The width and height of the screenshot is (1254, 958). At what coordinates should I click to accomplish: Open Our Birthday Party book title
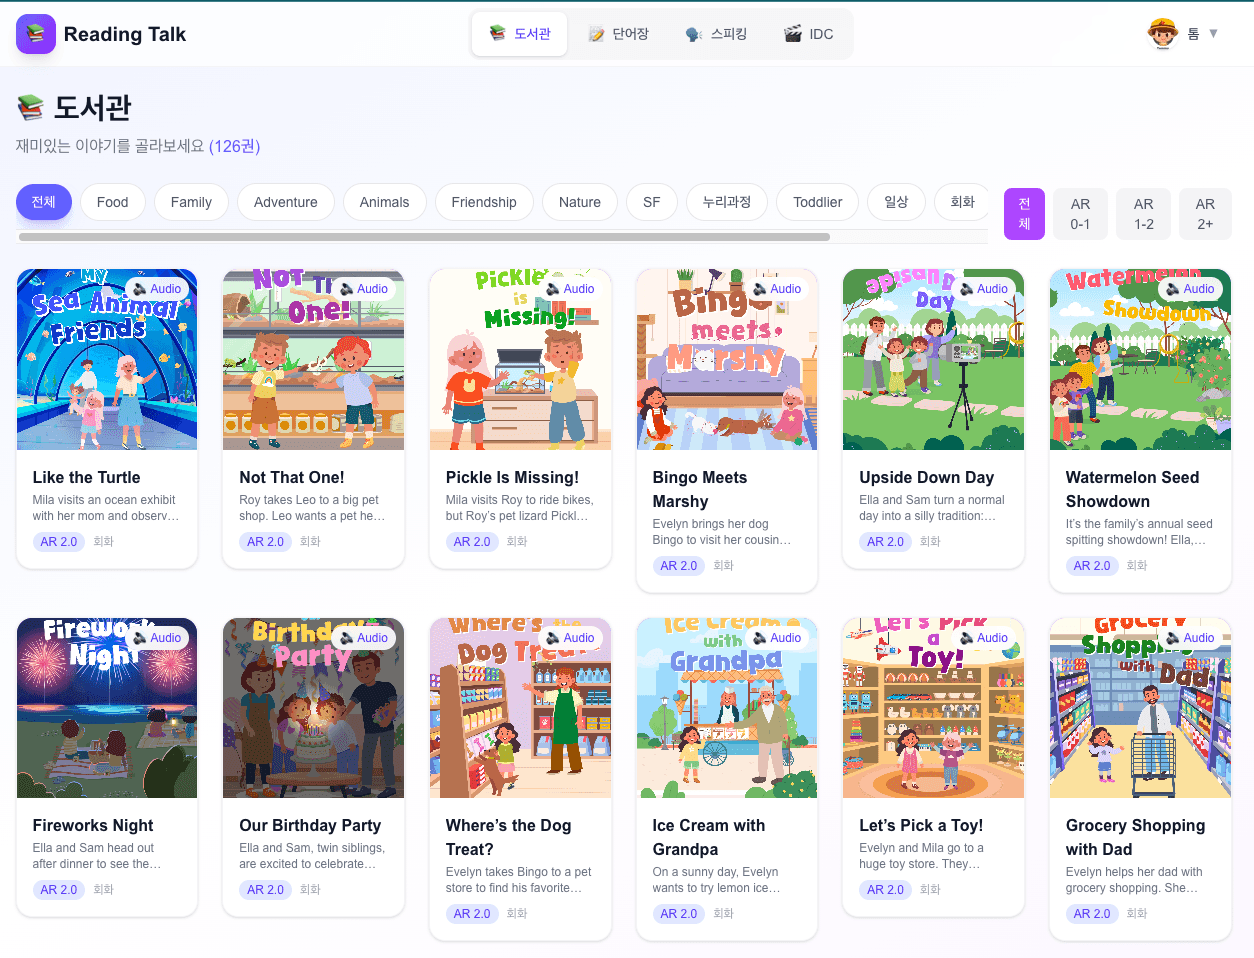tap(310, 825)
